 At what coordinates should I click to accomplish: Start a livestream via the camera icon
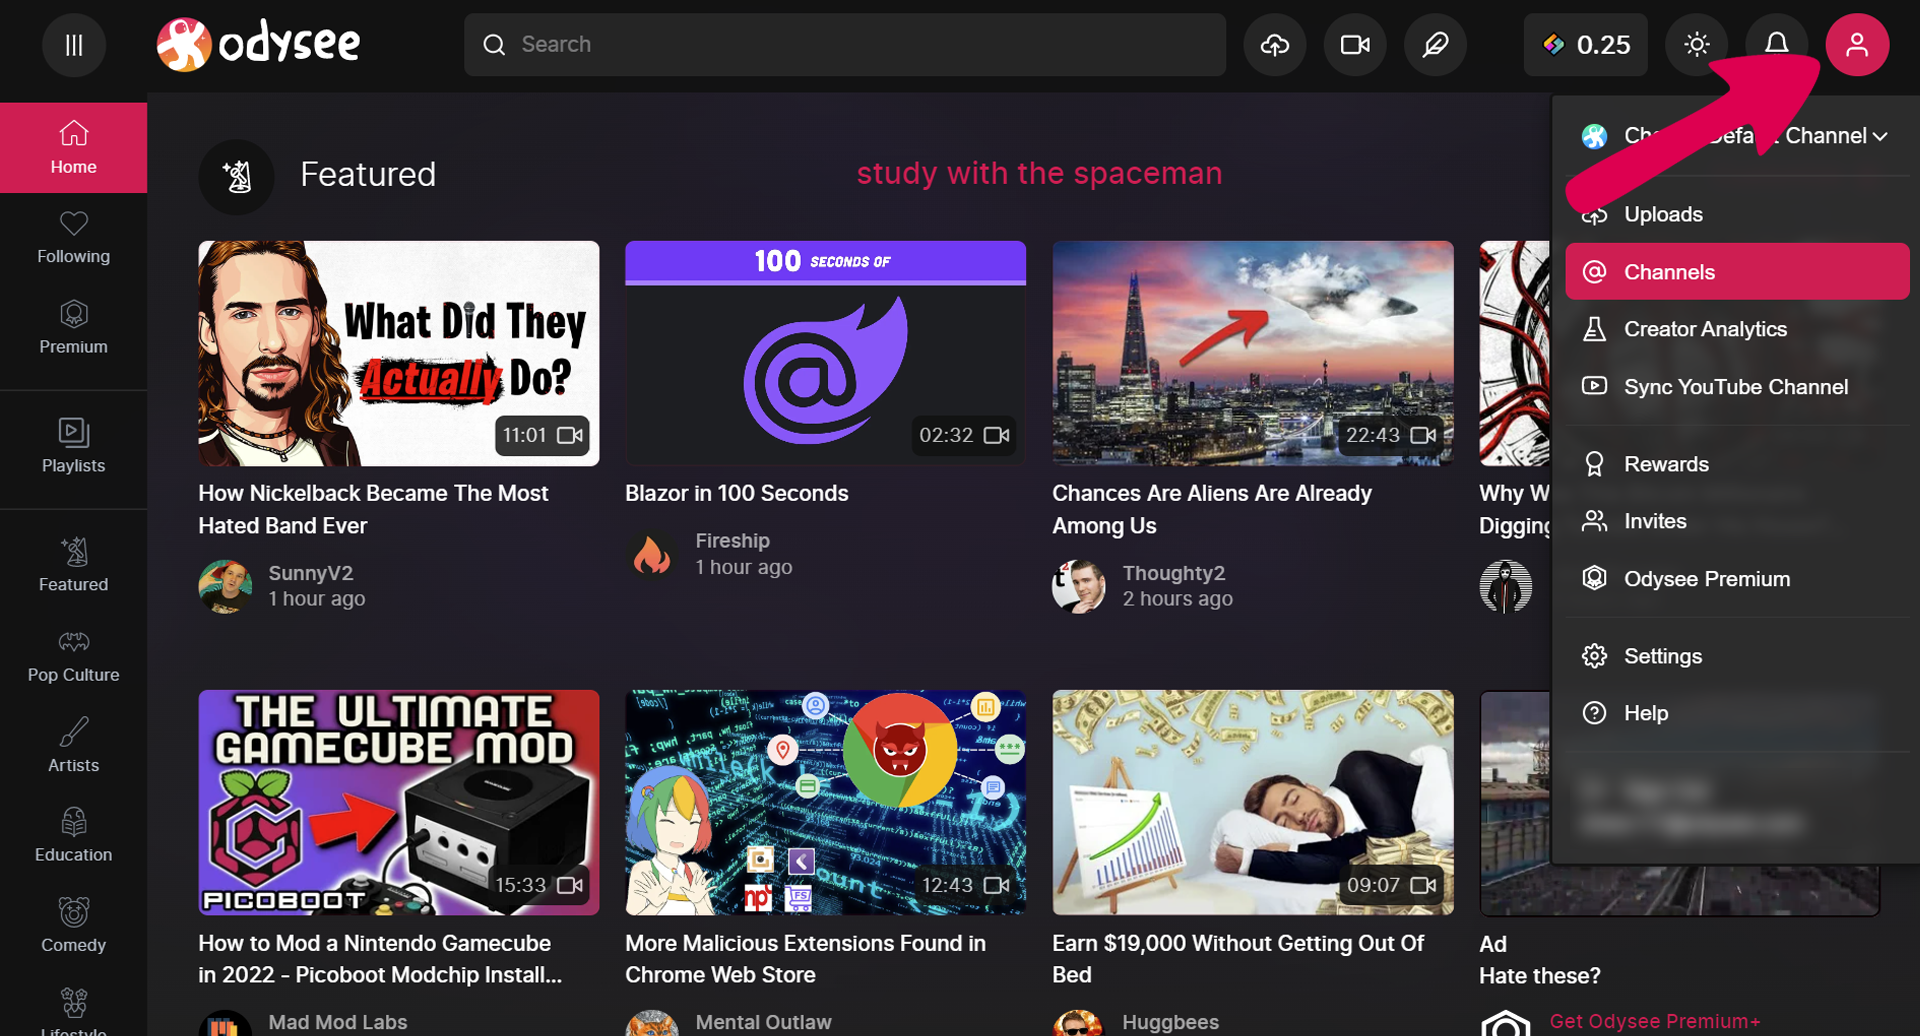[x=1354, y=44]
